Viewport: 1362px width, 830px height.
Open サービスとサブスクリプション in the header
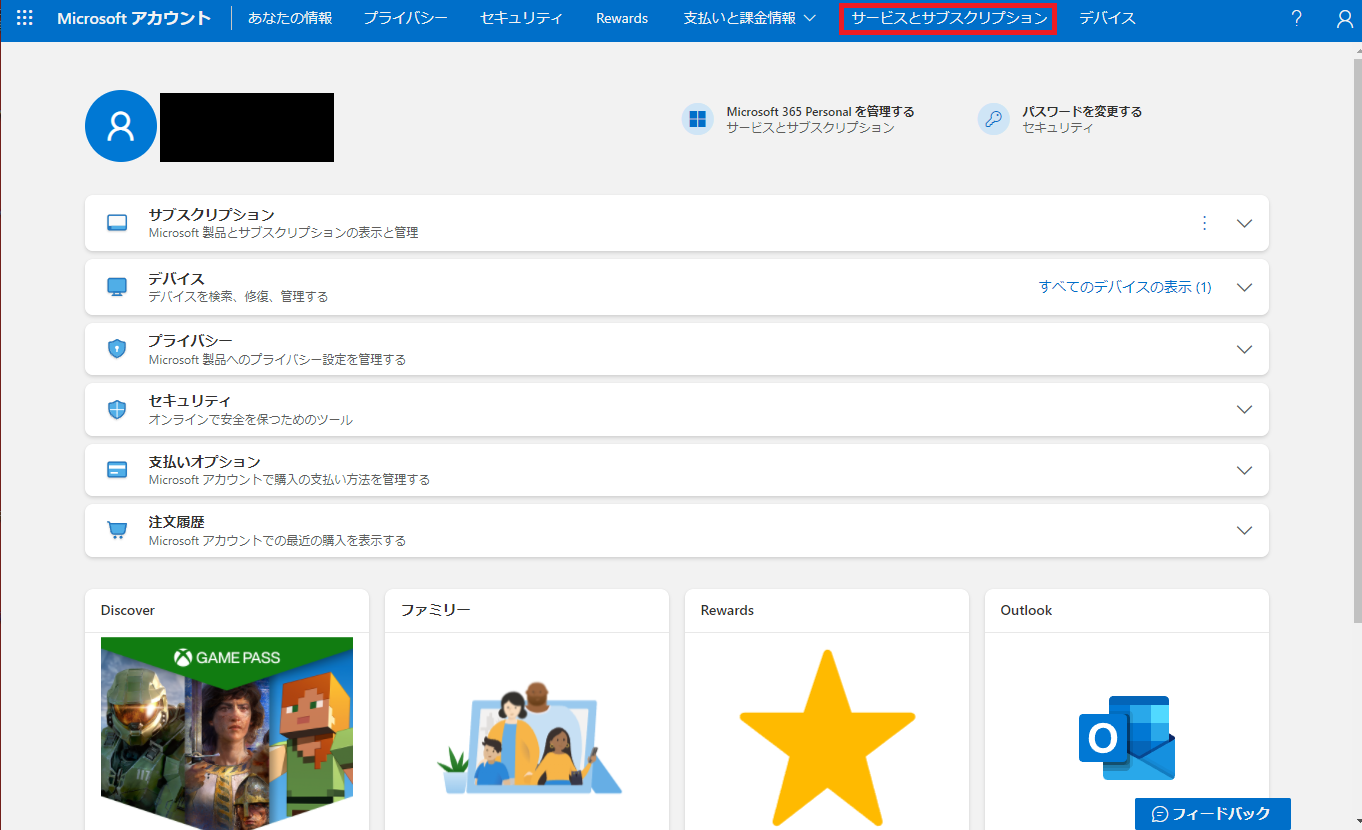949,18
